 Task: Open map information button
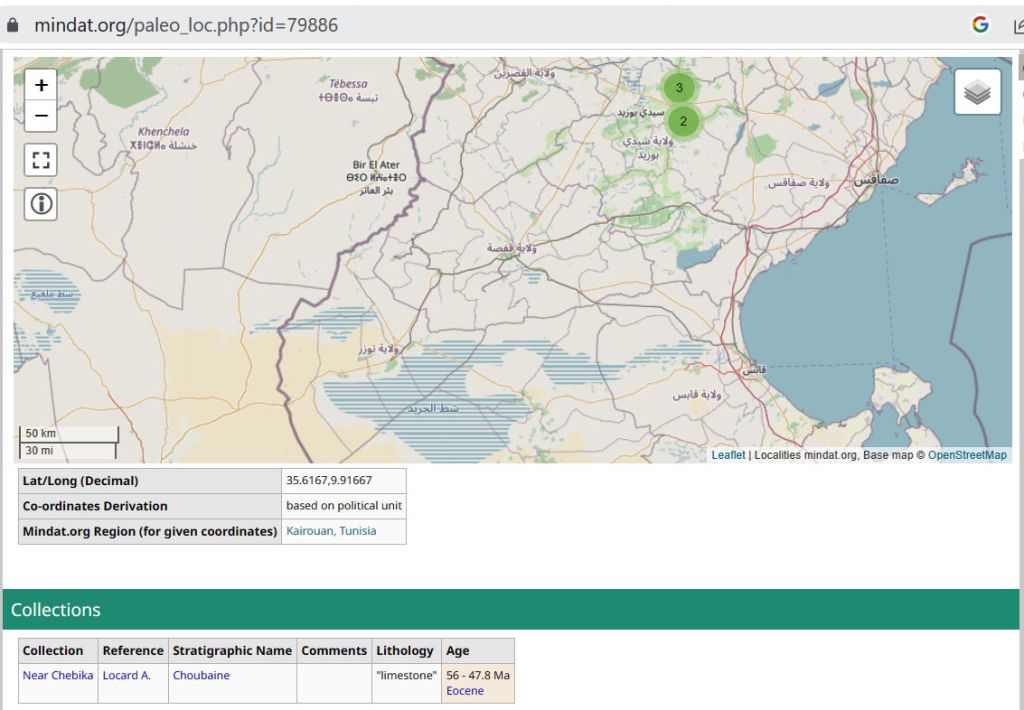(x=41, y=204)
